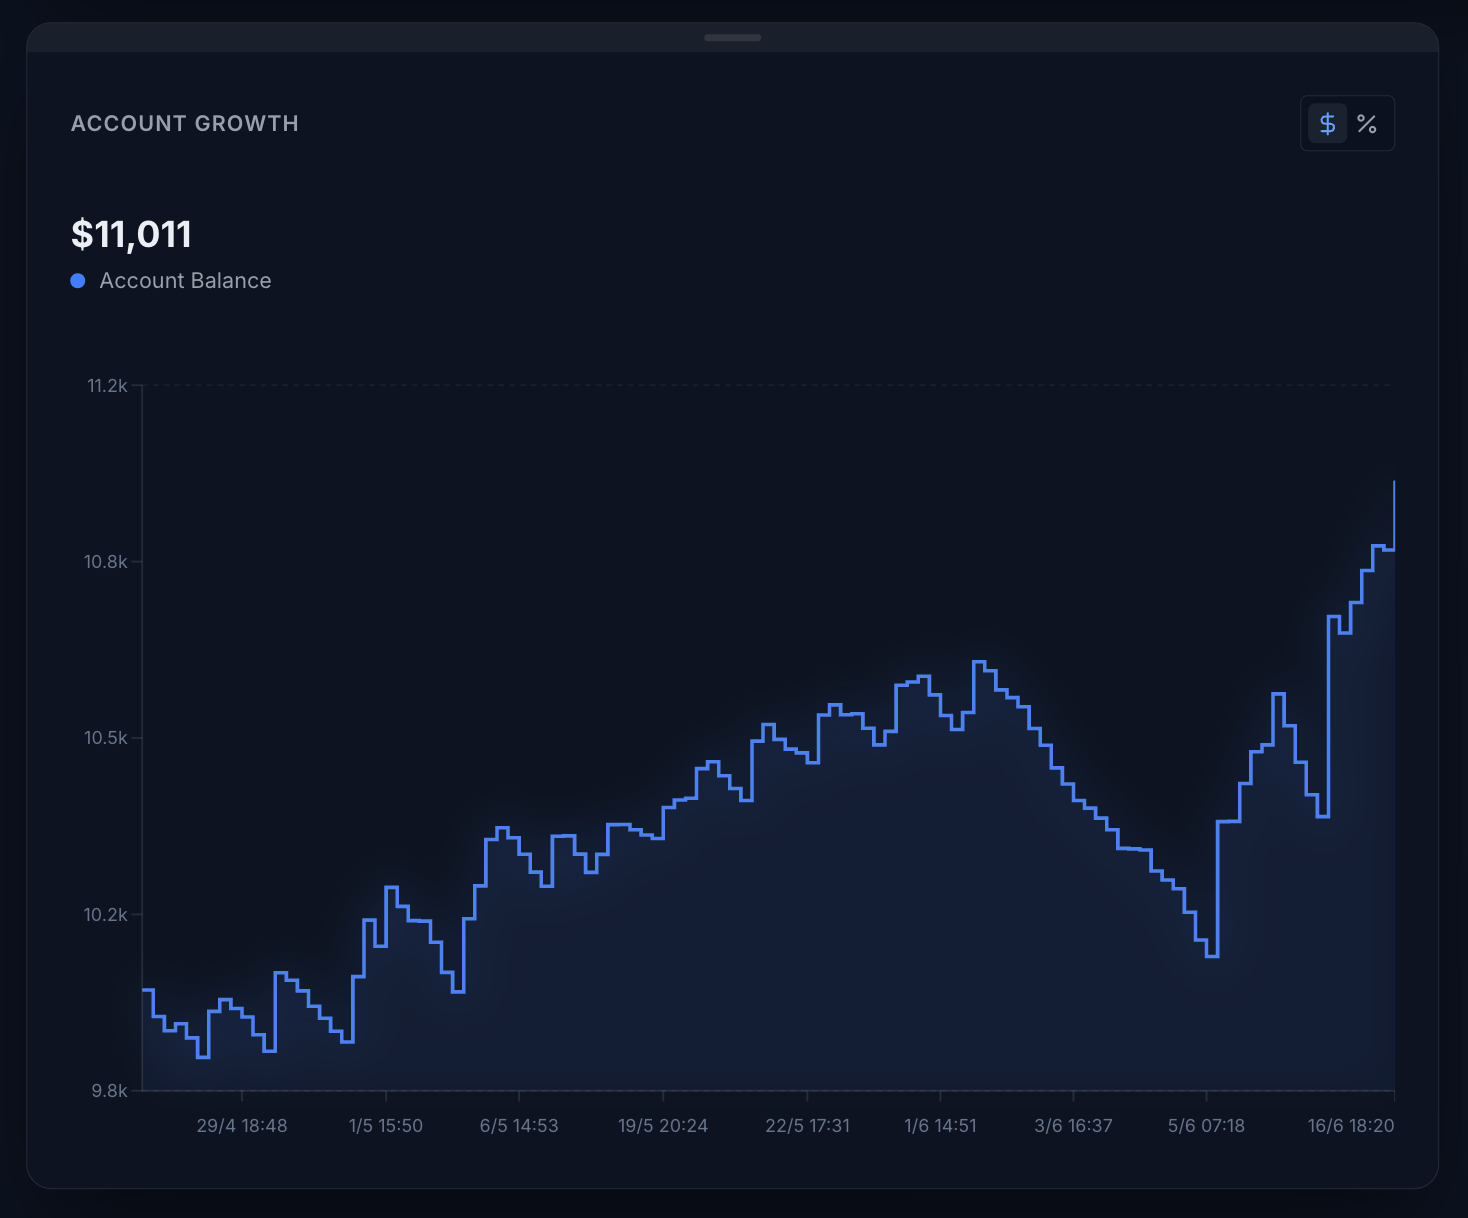Select the $11,011 balance value
This screenshot has width=1468, height=1218.
131,234
